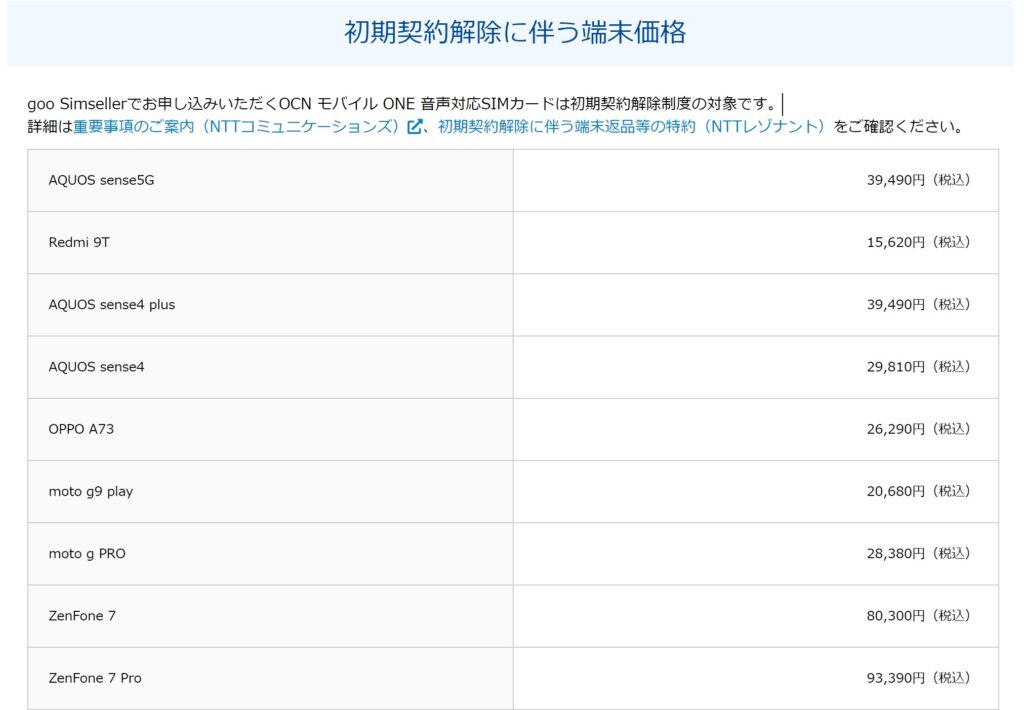Select the AQUOS sense4 model name cell

click(x=270, y=367)
